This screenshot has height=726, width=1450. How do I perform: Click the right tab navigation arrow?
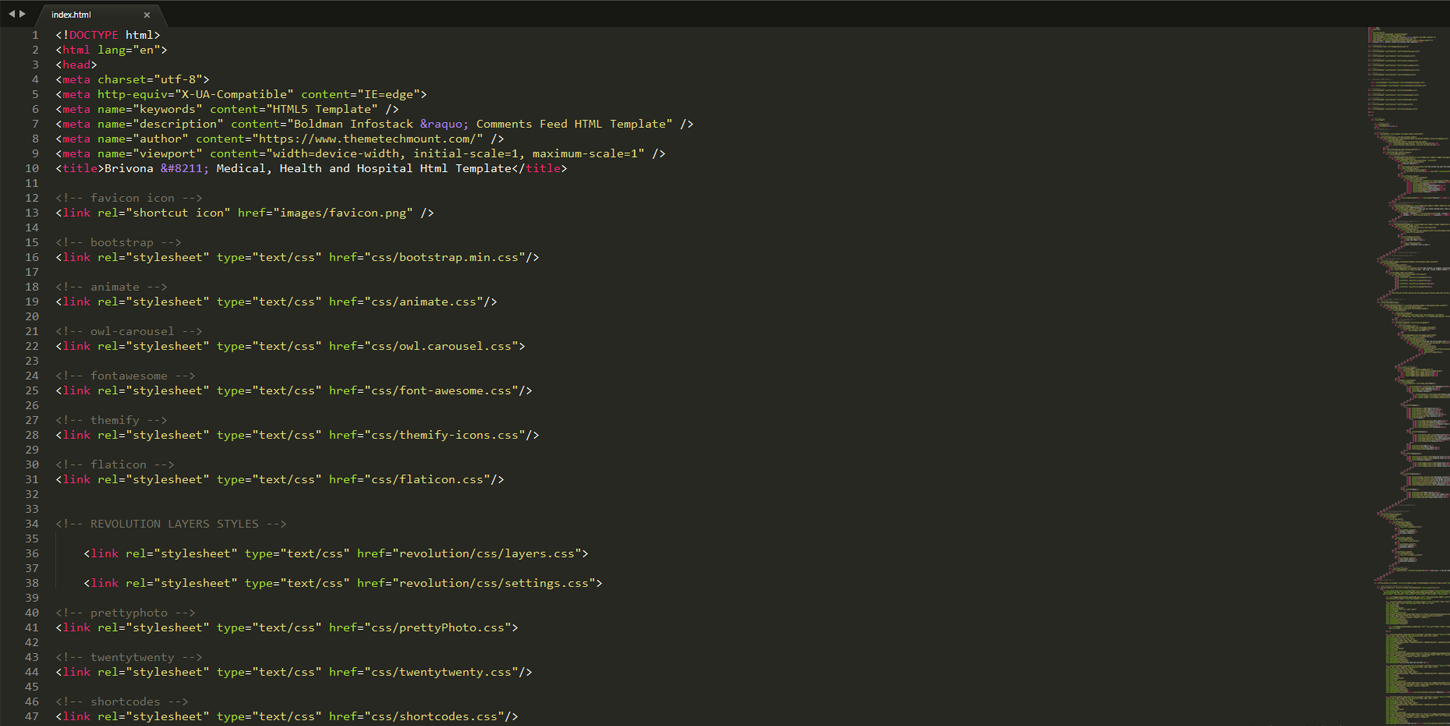click(x=23, y=14)
